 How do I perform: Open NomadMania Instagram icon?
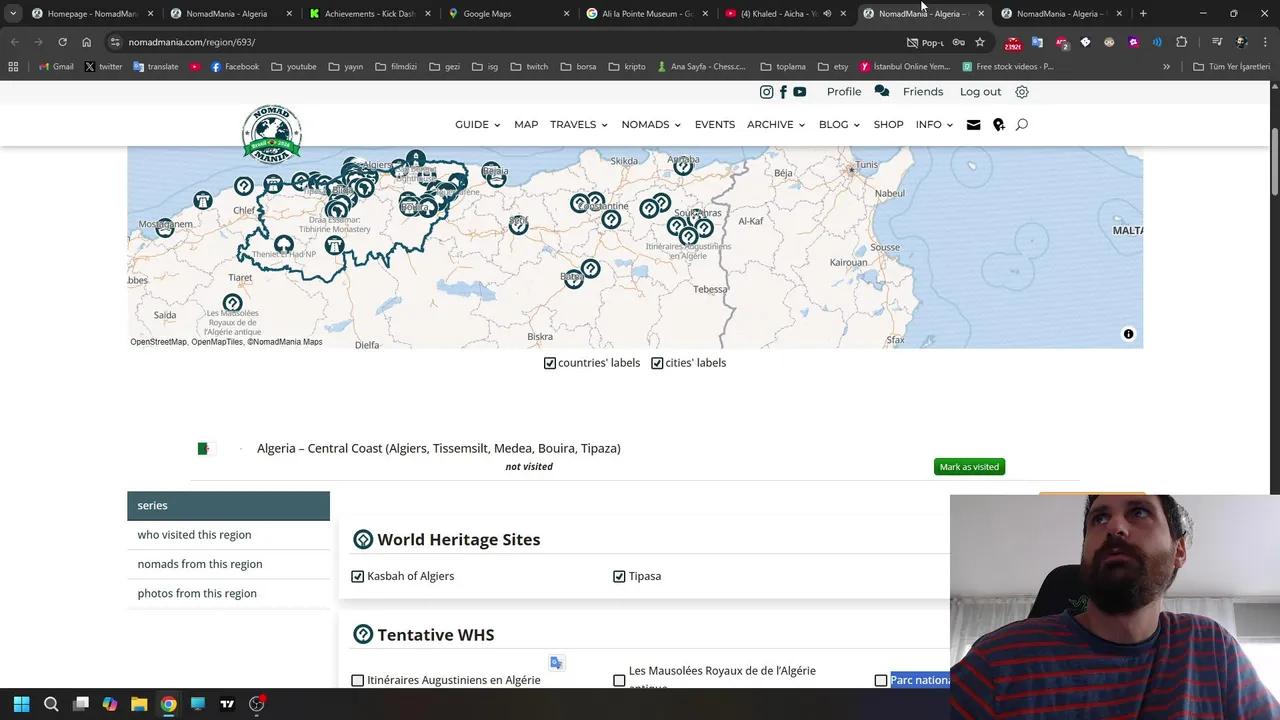pos(766,92)
